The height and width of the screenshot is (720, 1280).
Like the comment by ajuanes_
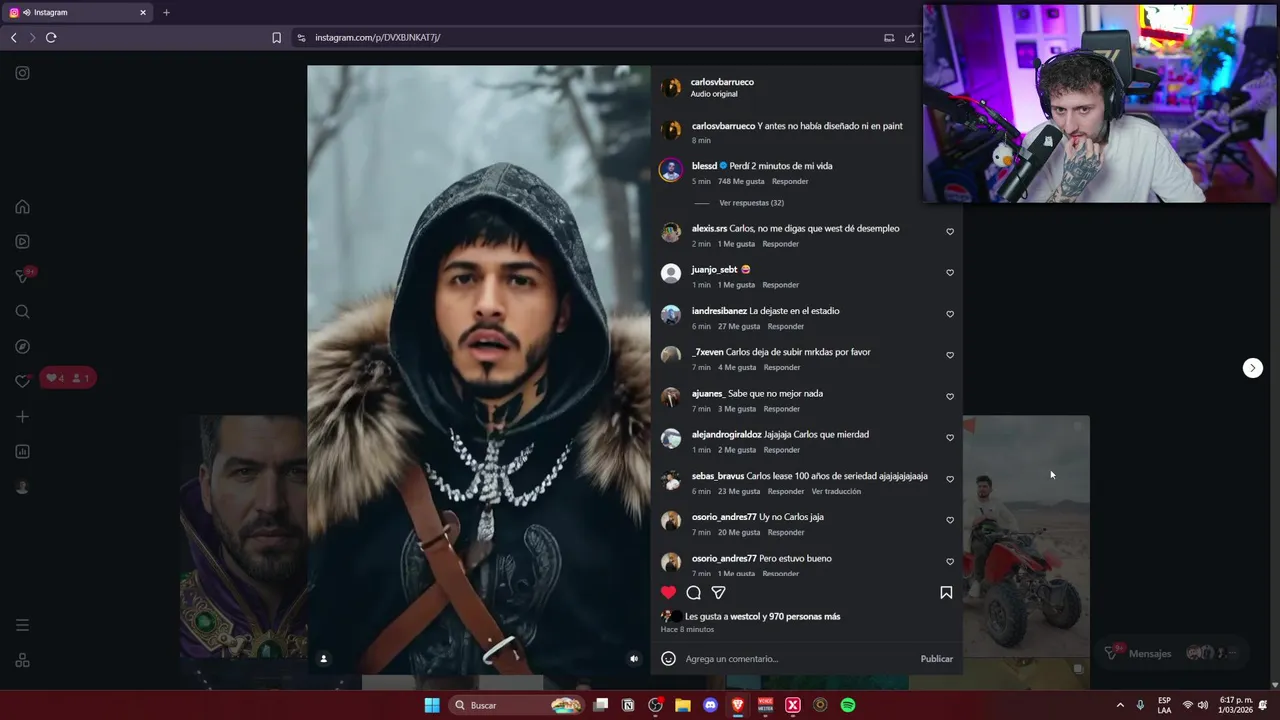[x=950, y=396]
